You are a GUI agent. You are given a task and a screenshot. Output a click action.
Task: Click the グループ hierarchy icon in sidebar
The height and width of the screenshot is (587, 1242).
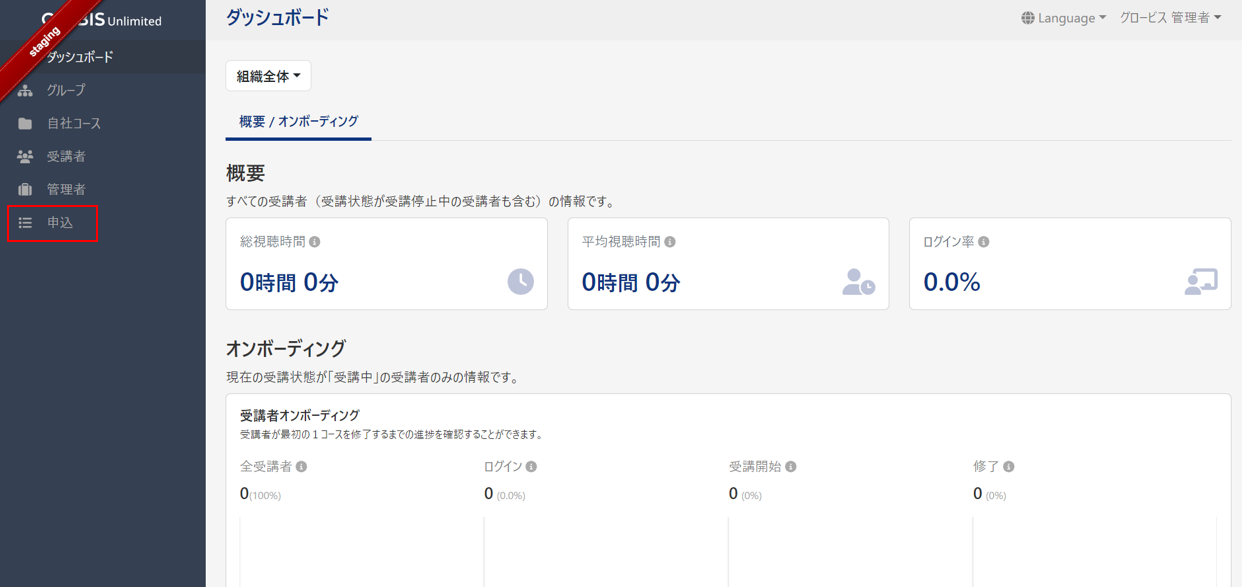click(25, 91)
